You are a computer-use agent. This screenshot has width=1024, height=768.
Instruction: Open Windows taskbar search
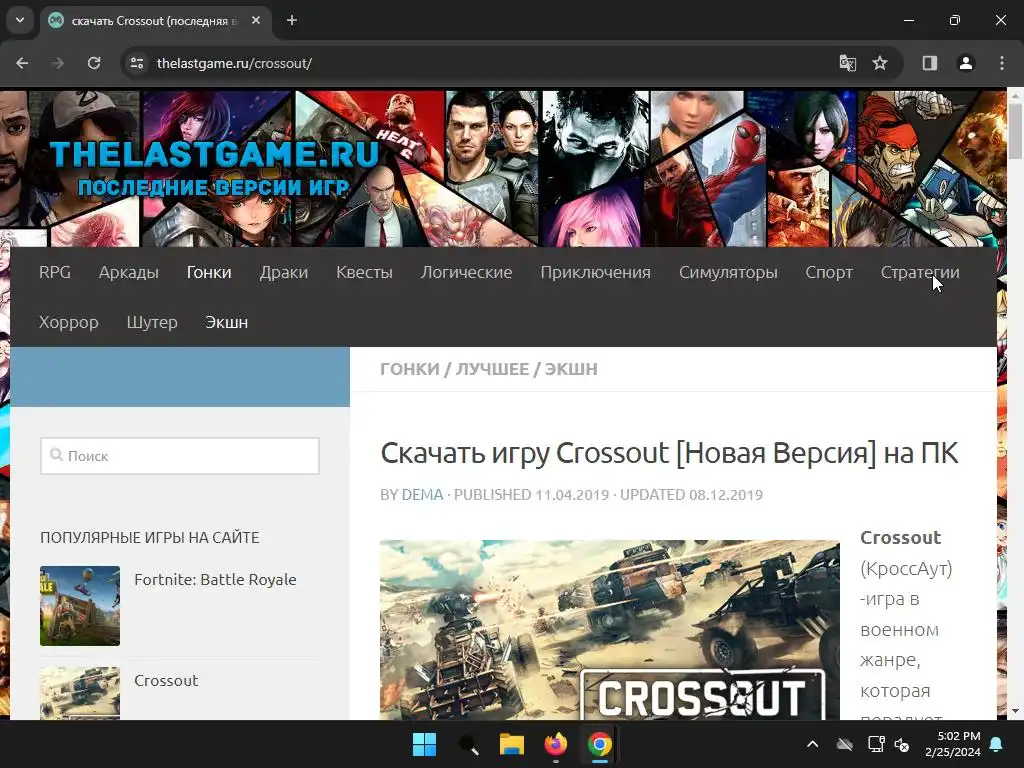coord(468,744)
